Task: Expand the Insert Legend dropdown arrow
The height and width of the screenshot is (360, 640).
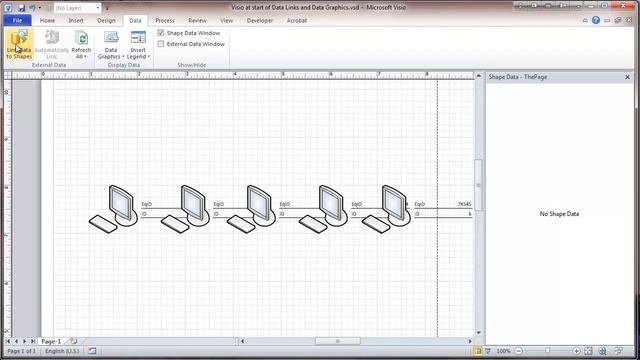Action: click(149, 57)
